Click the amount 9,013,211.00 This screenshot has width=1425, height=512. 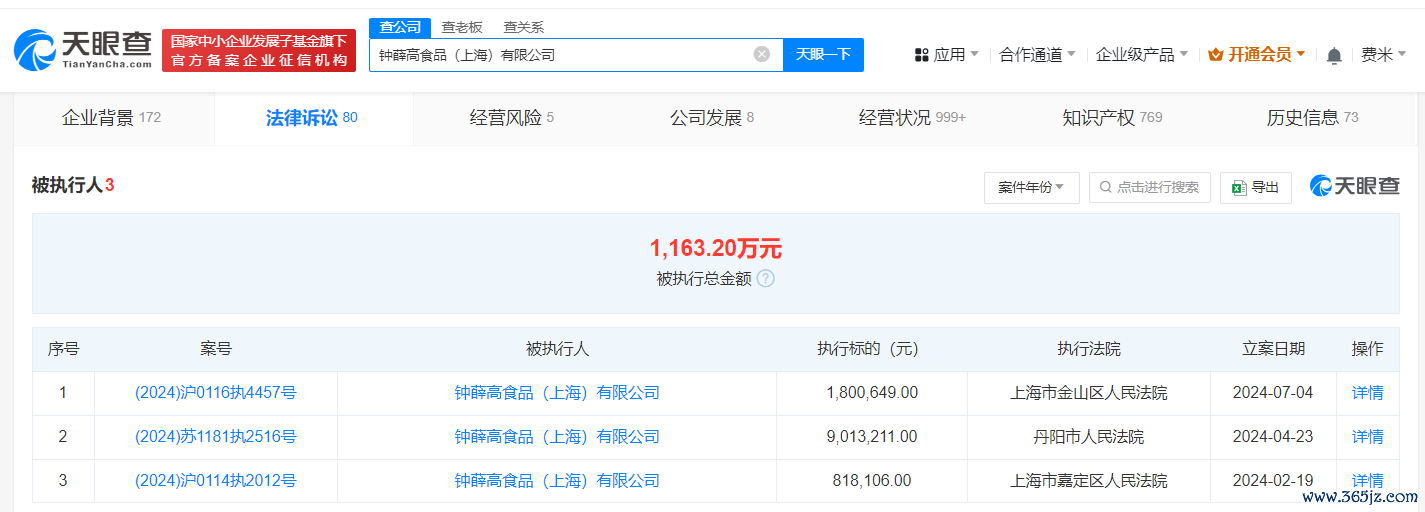tap(872, 437)
